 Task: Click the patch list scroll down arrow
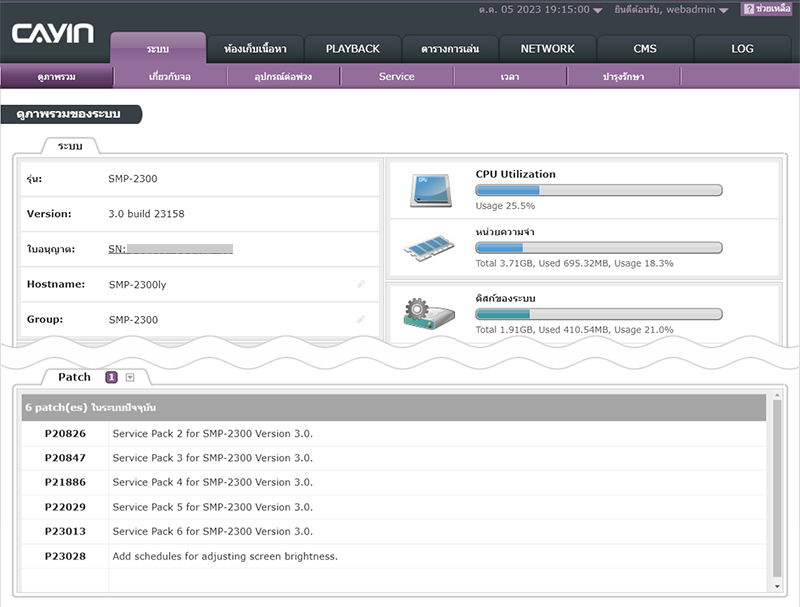tap(777, 586)
